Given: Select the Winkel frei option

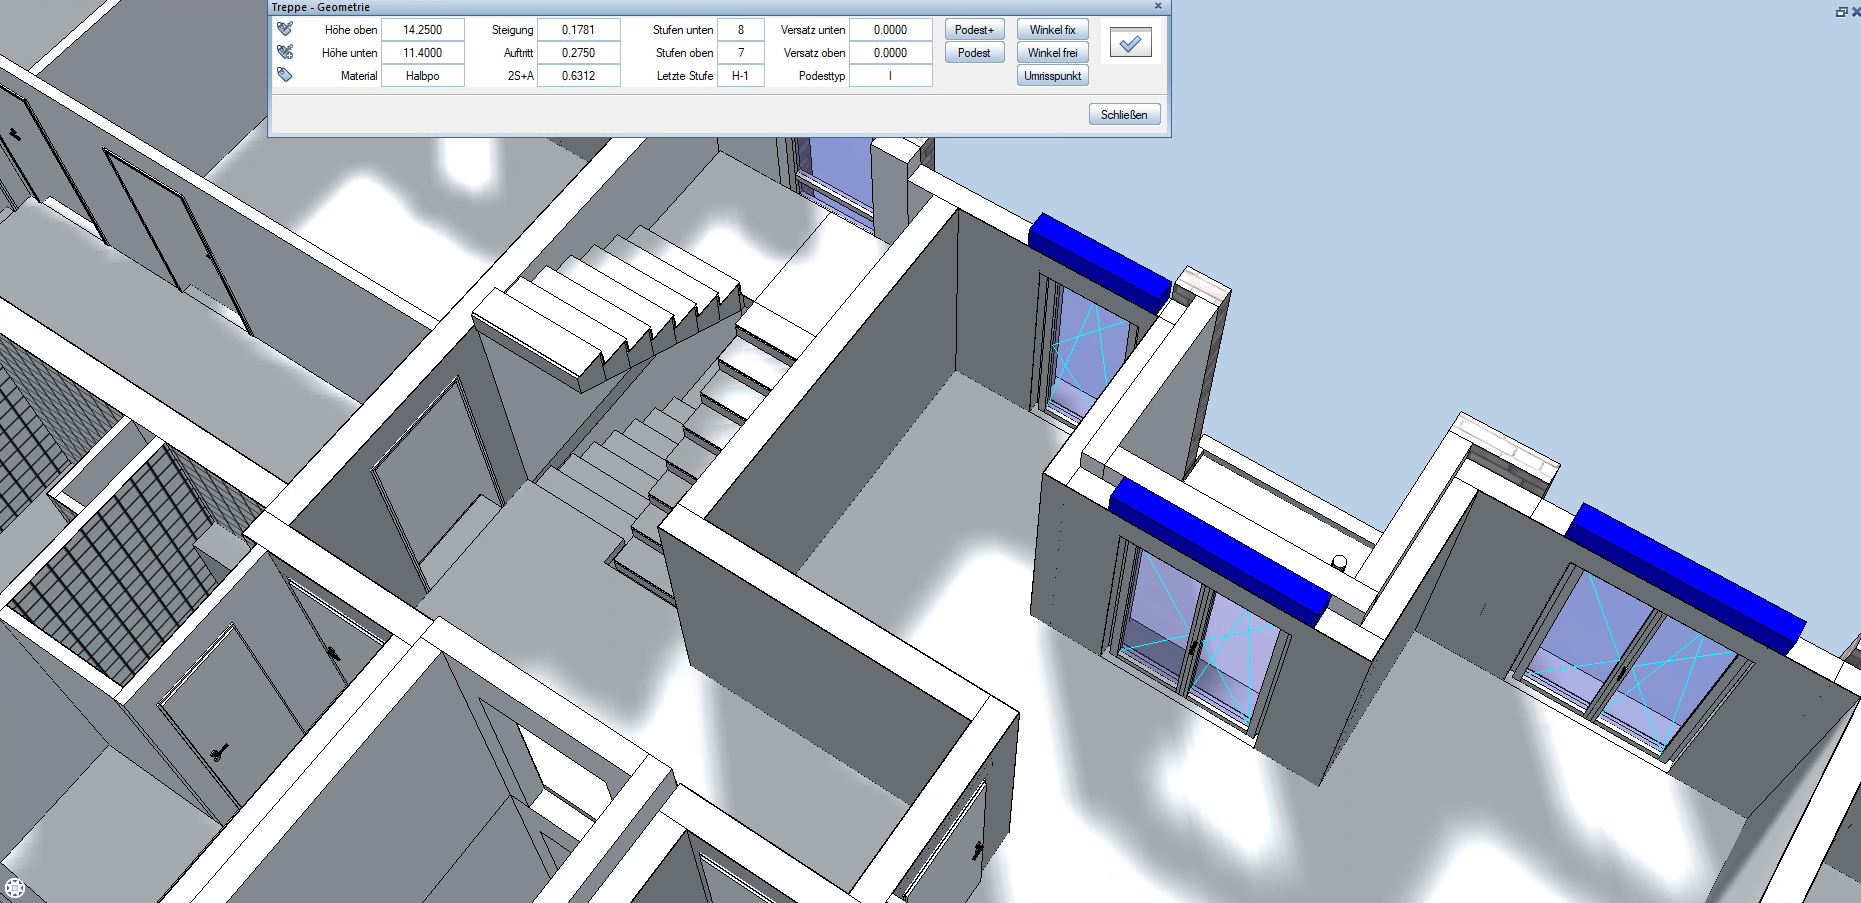Looking at the screenshot, I should (1052, 53).
